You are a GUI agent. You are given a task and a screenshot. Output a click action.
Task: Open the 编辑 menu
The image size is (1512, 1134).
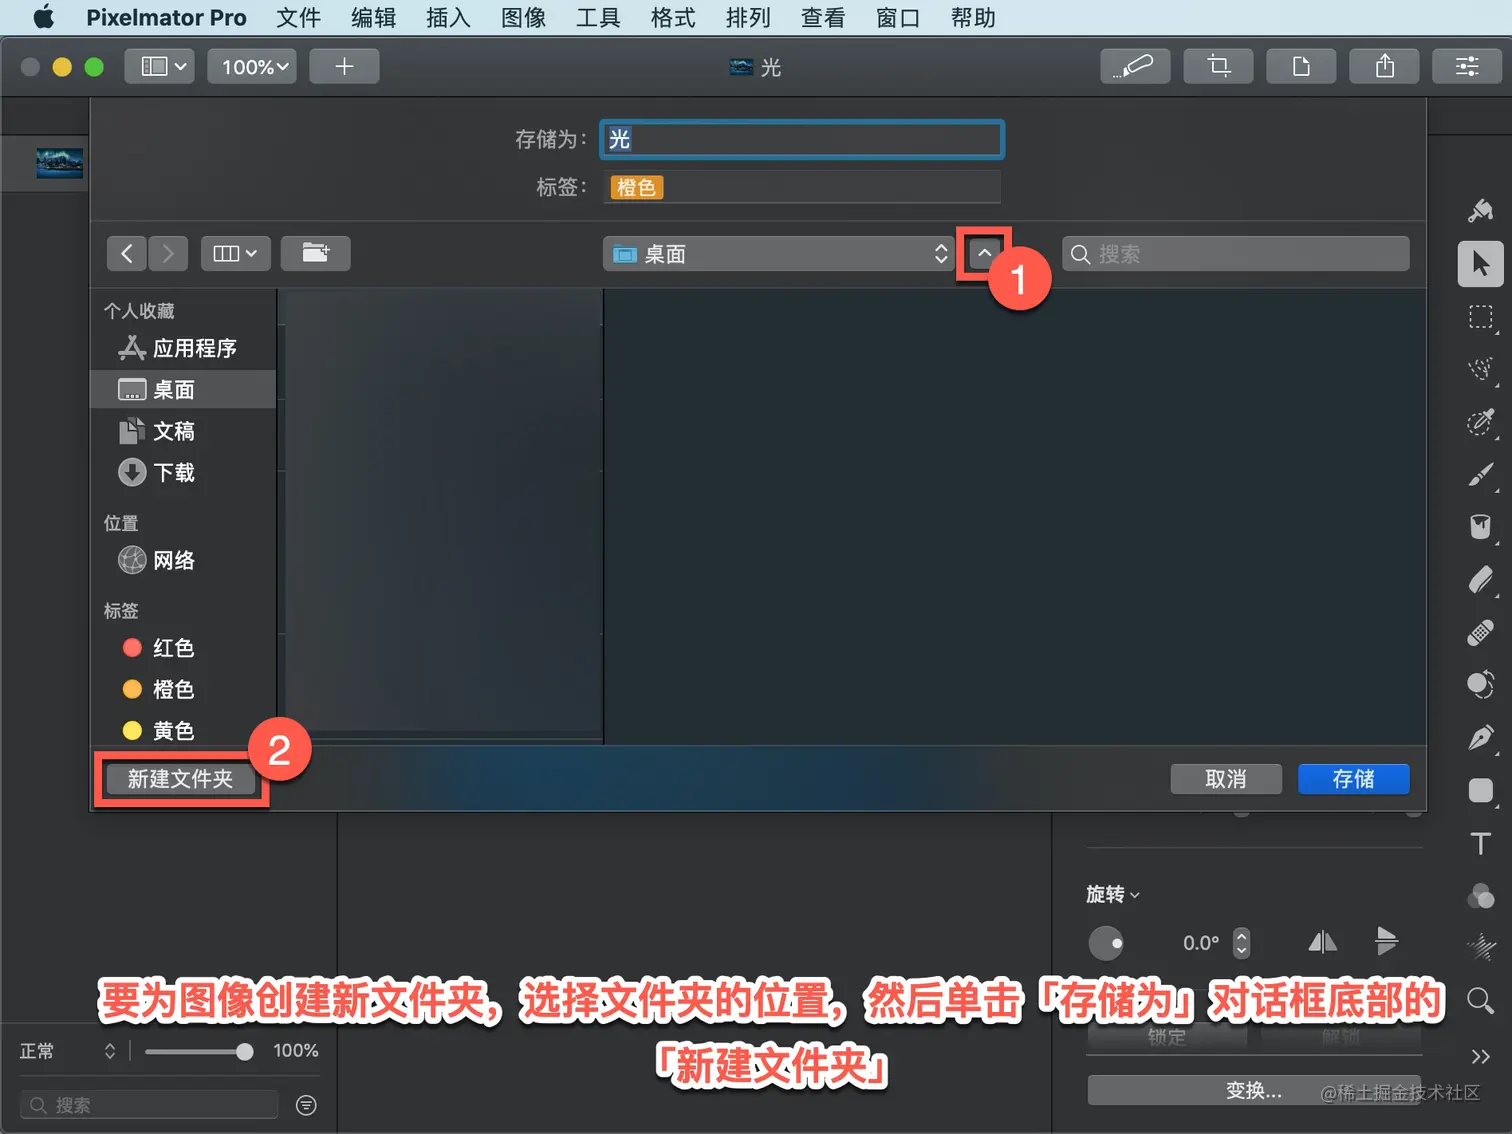tap(373, 17)
